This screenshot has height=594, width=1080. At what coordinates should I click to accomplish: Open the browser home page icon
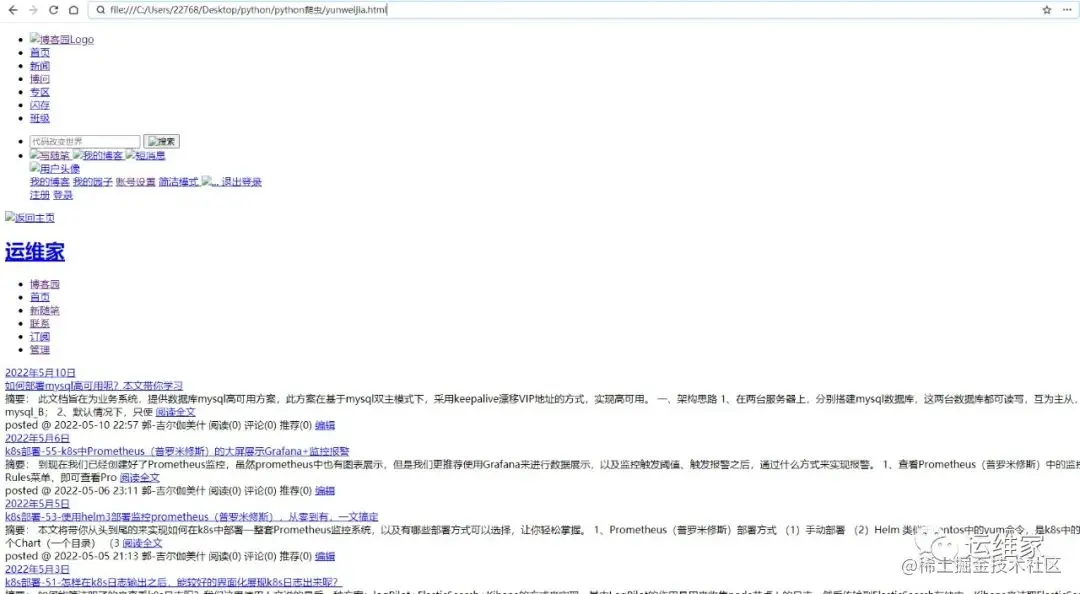(x=74, y=10)
